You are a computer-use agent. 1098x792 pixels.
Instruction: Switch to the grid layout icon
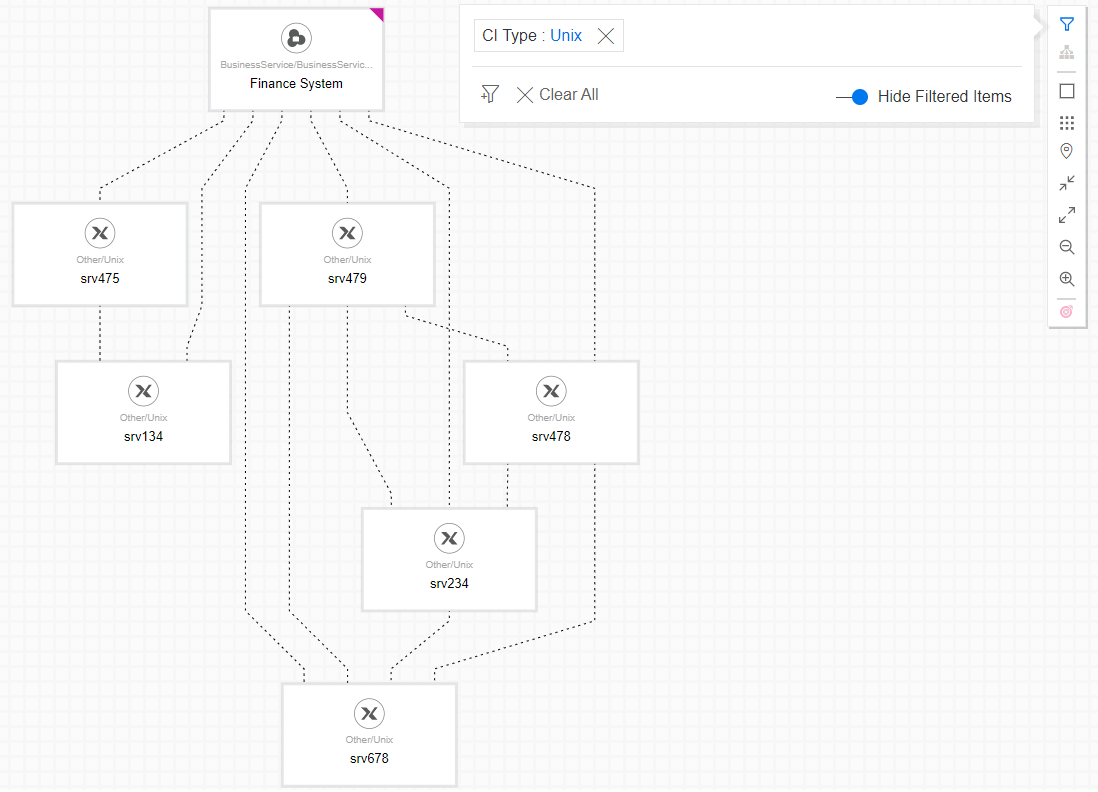pos(1066,122)
